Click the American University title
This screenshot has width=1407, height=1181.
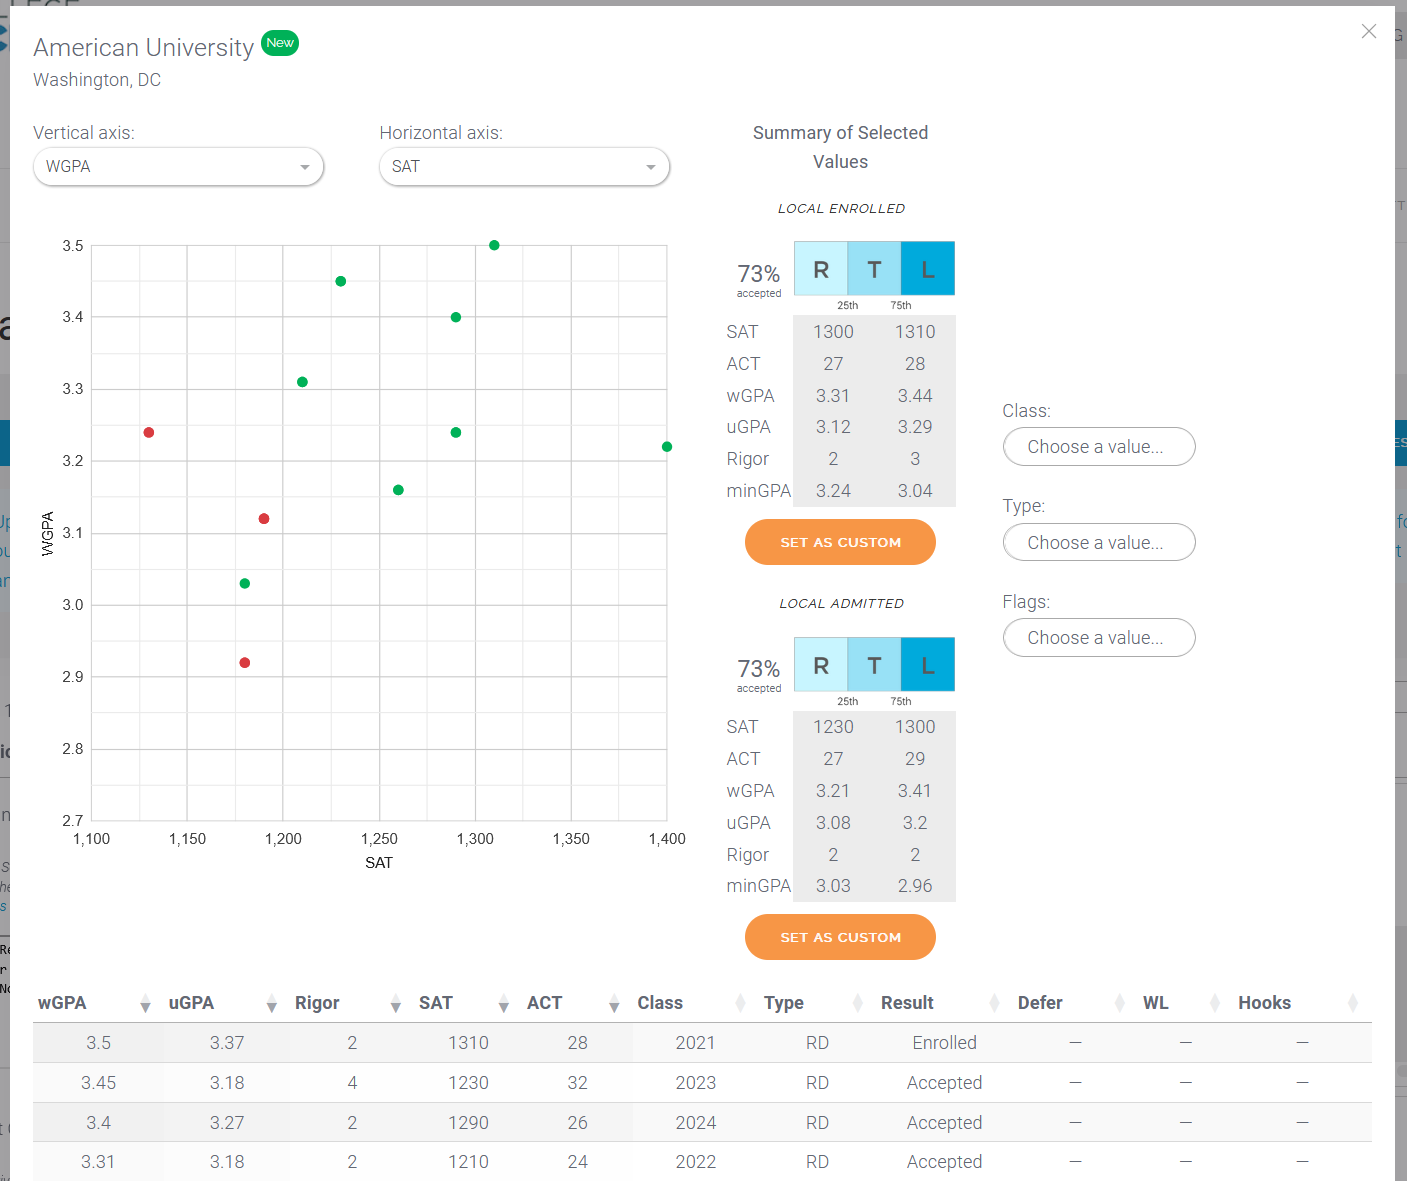point(143,48)
